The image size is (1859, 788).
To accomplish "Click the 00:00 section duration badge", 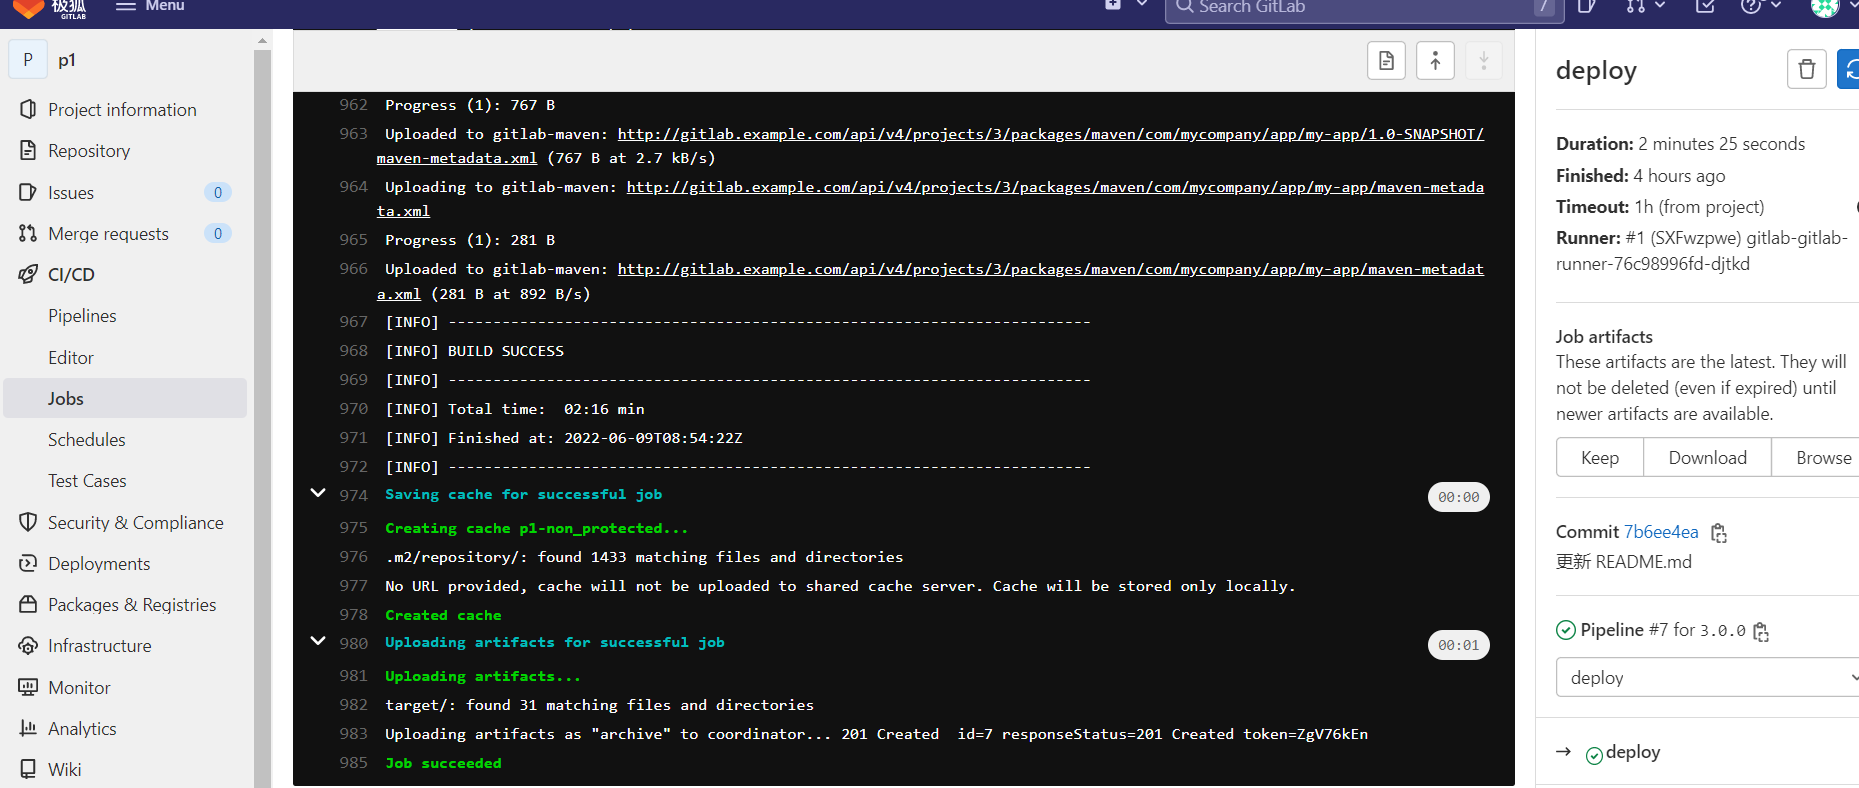I will (x=1458, y=497).
